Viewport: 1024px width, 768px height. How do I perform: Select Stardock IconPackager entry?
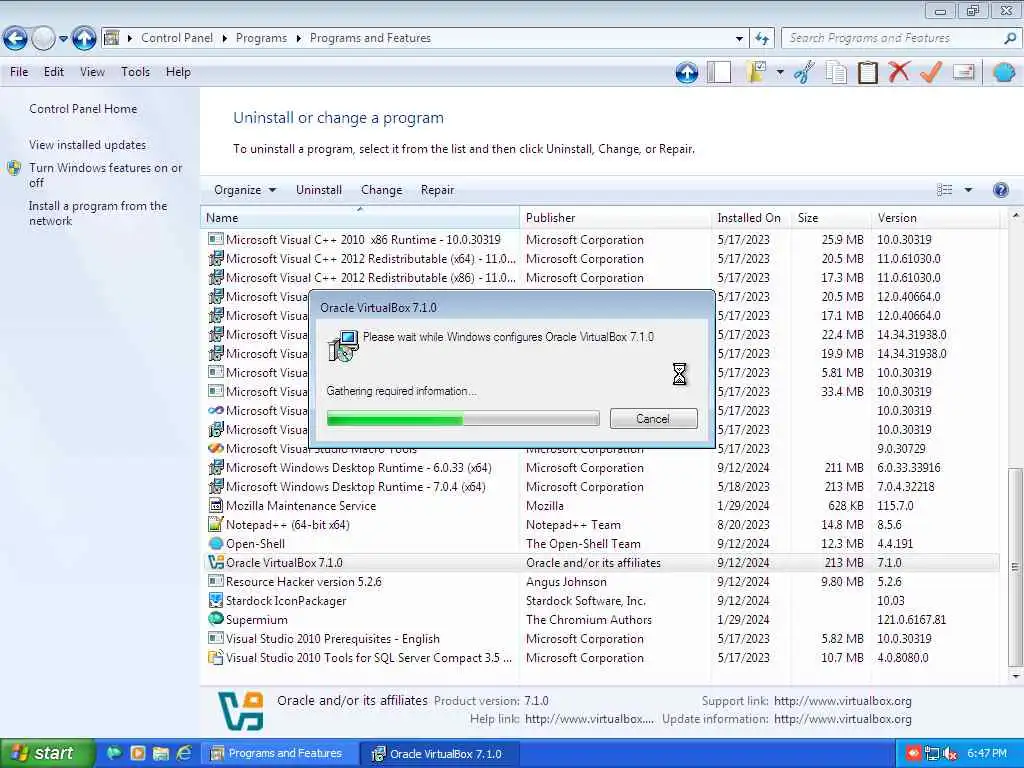600,601
